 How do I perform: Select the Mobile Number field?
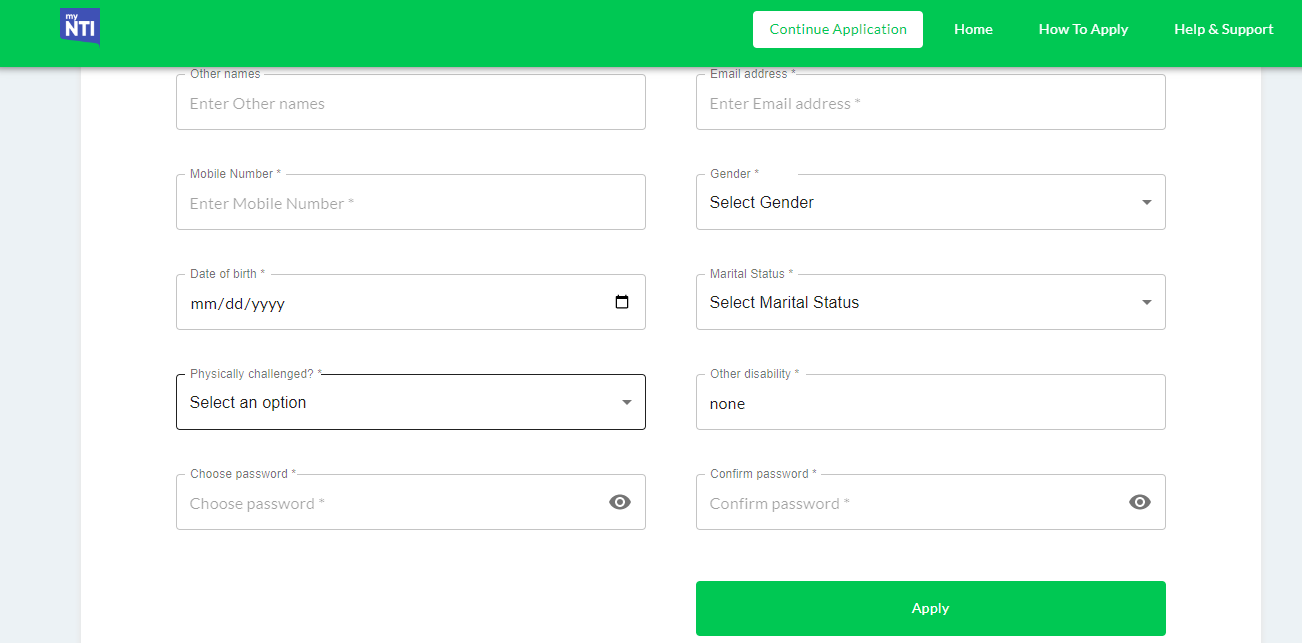(410, 203)
